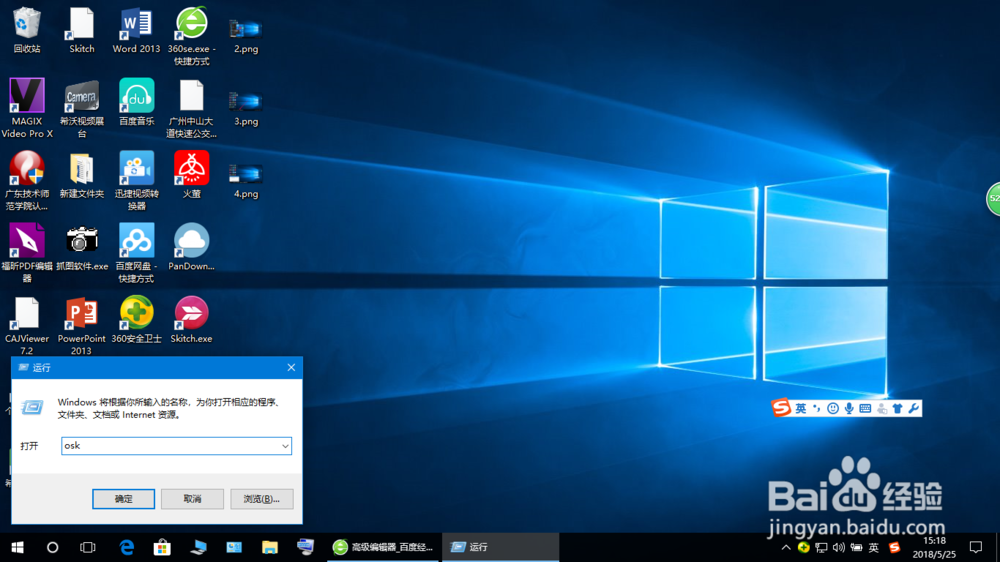Select the 百度音乐 desktop icon
This screenshot has height=562, width=1000.
point(136,96)
